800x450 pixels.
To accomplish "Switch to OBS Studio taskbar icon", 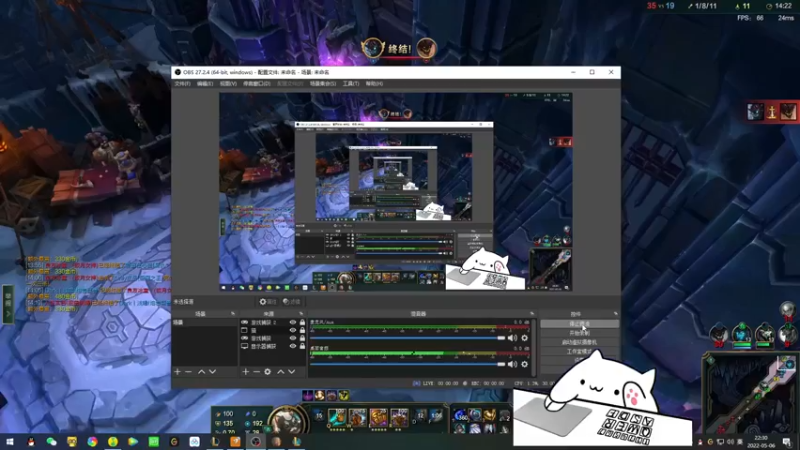I will (x=256, y=442).
